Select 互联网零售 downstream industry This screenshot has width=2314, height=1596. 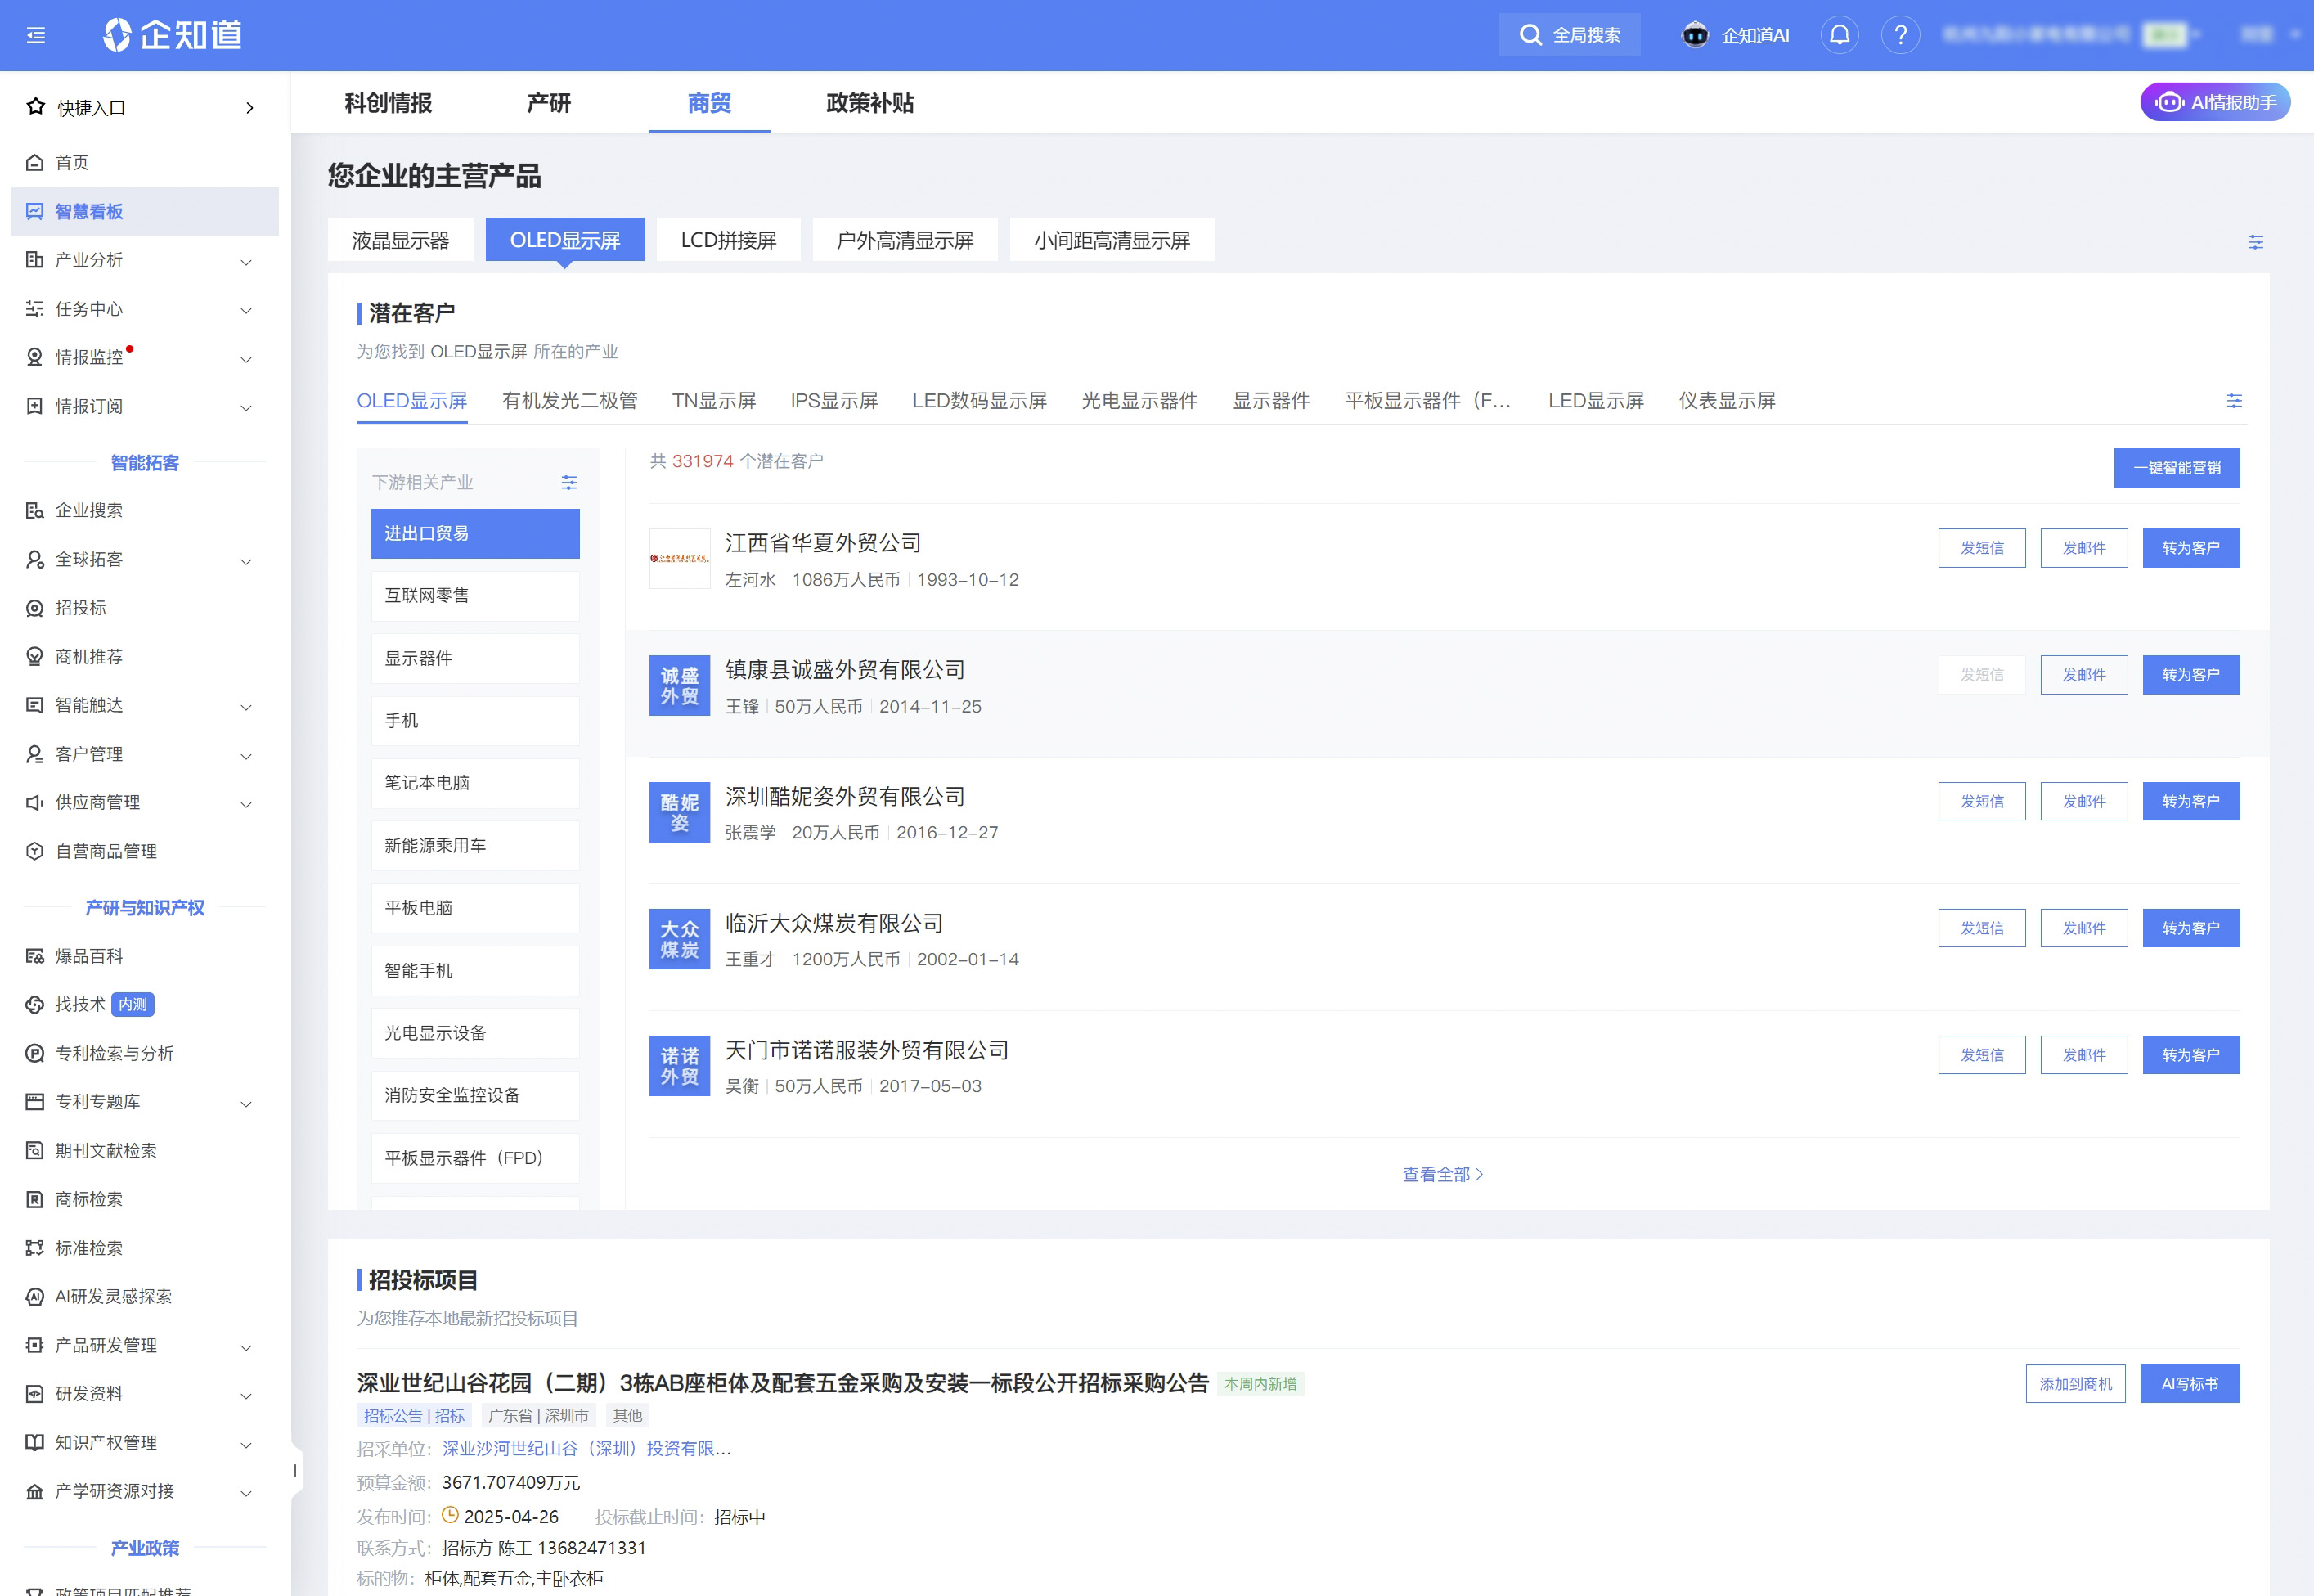475,596
